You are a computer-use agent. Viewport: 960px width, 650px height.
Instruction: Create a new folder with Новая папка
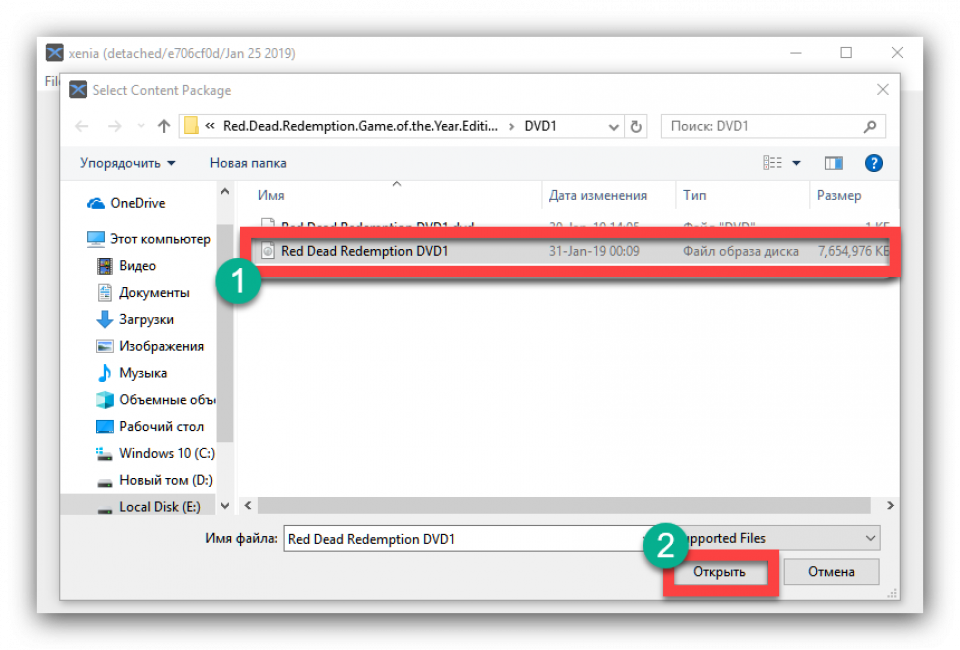coord(248,163)
